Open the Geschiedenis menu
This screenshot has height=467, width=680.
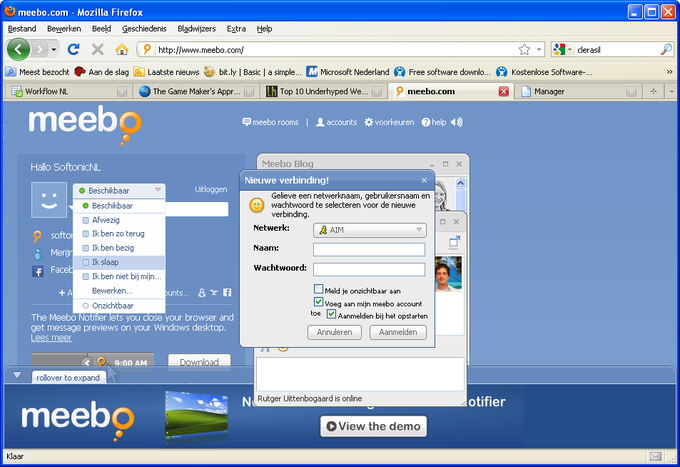pos(144,29)
